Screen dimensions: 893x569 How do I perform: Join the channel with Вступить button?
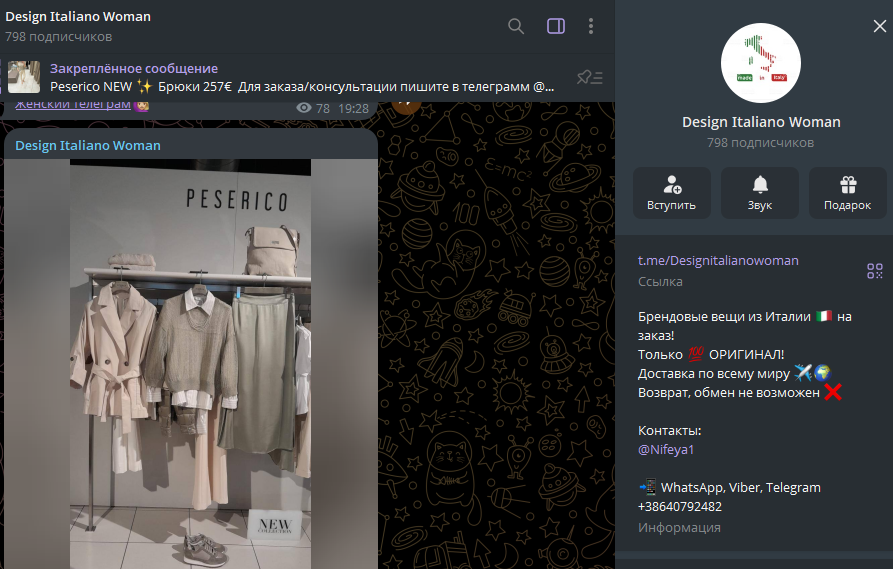click(671, 193)
